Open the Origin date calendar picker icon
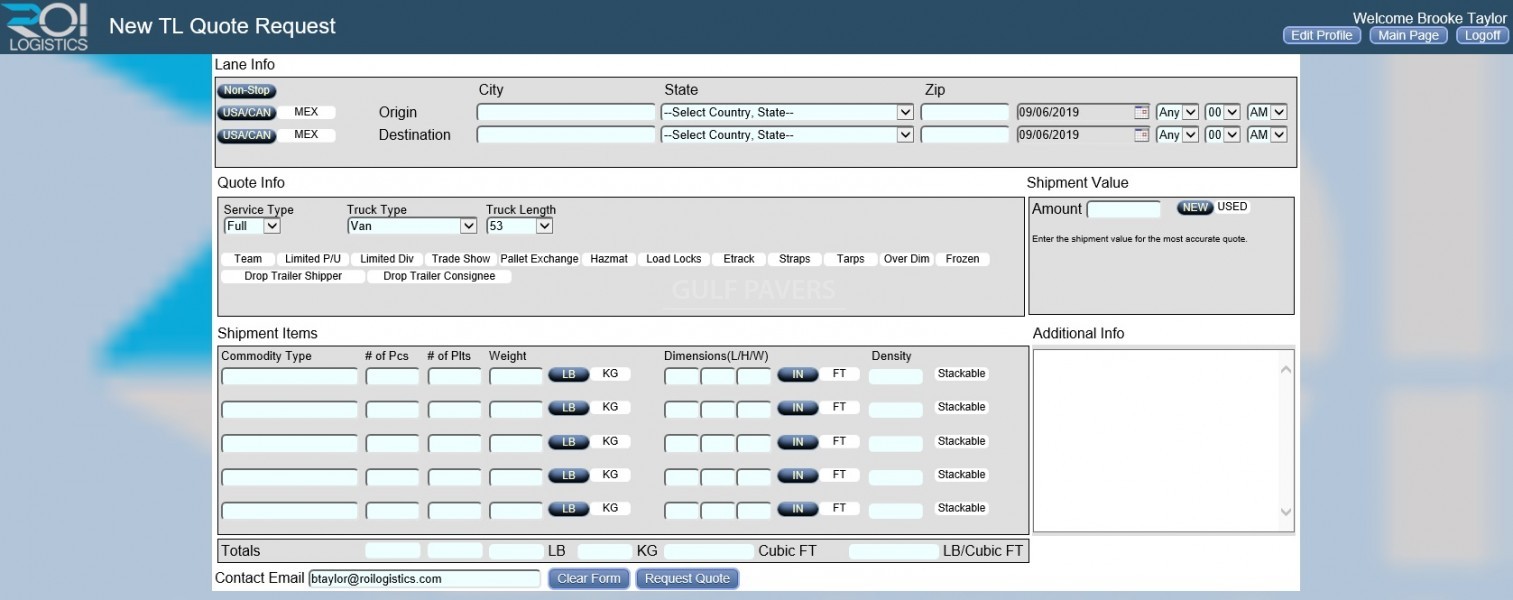 point(1141,112)
